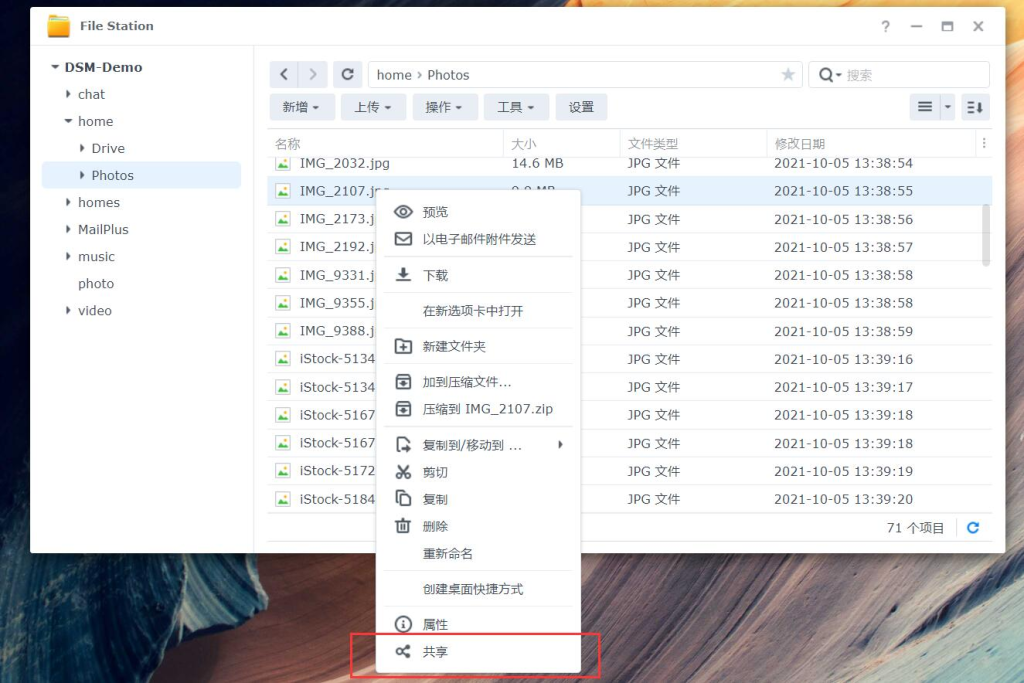Image resolution: width=1024 pixels, height=683 pixels.
Task: Star the Photos path as a favorite
Action: click(x=788, y=74)
